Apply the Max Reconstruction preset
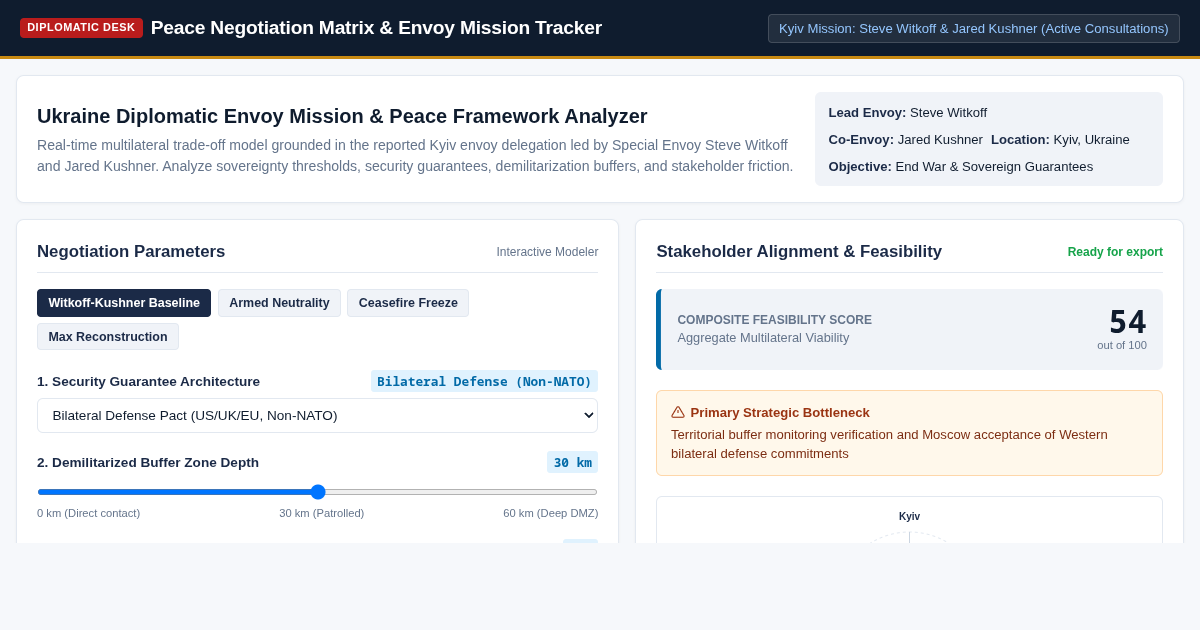Screen dimensions: 1200x630 tap(108, 337)
